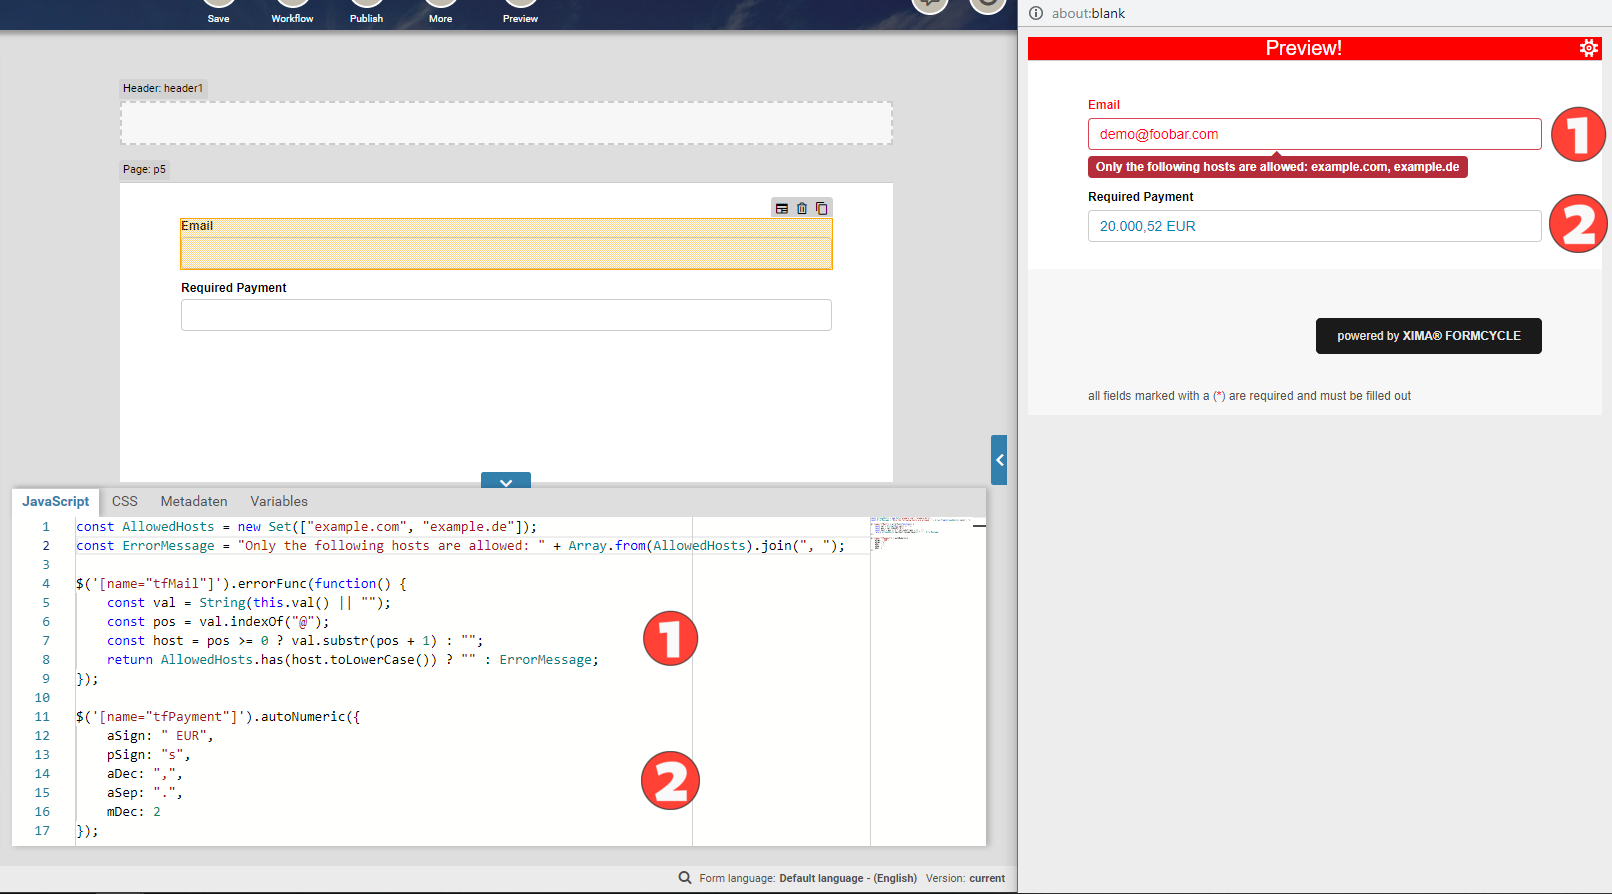Collapse the code panel with down chevron
1612x894 pixels.
click(506, 481)
